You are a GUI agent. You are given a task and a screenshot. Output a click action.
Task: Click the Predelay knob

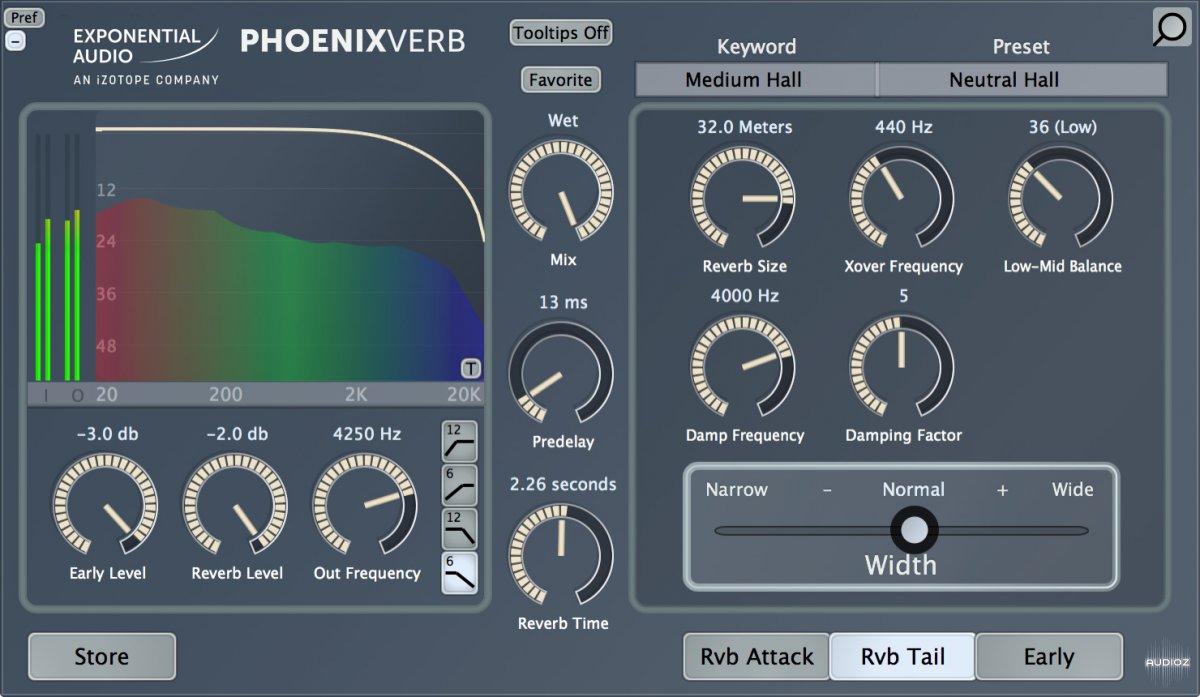click(561, 373)
